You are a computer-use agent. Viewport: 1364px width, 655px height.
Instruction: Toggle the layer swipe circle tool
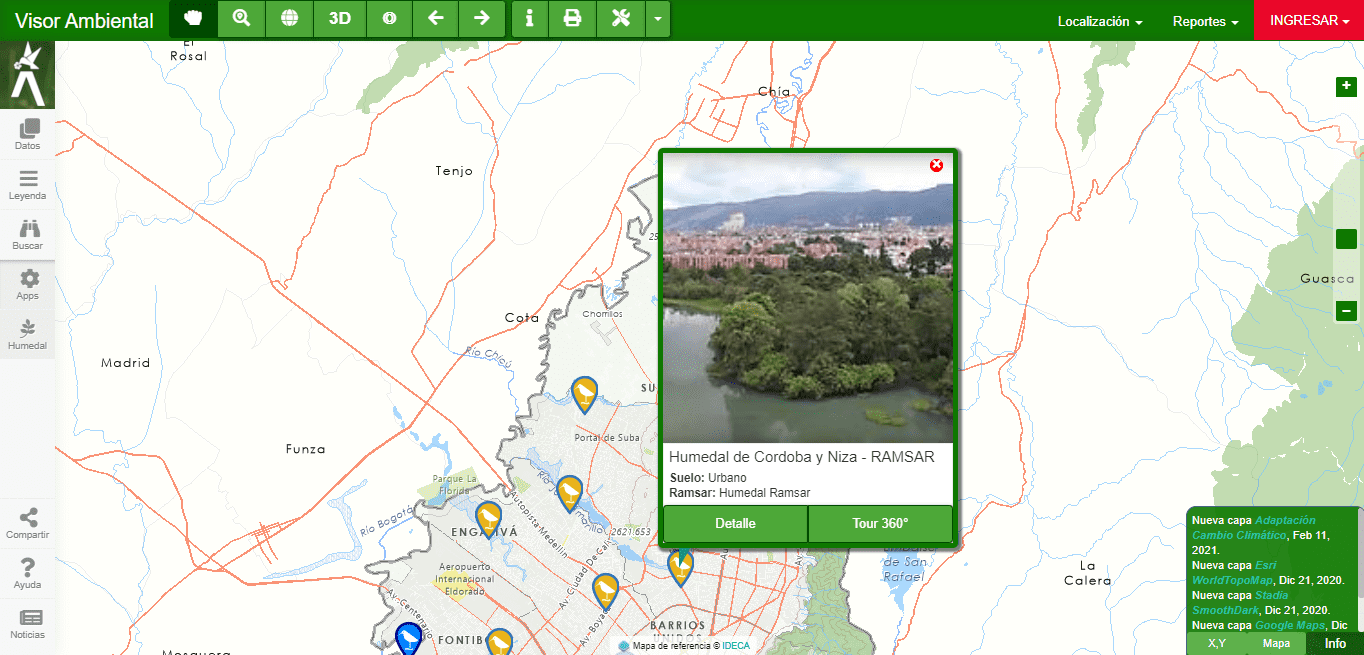point(389,19)
